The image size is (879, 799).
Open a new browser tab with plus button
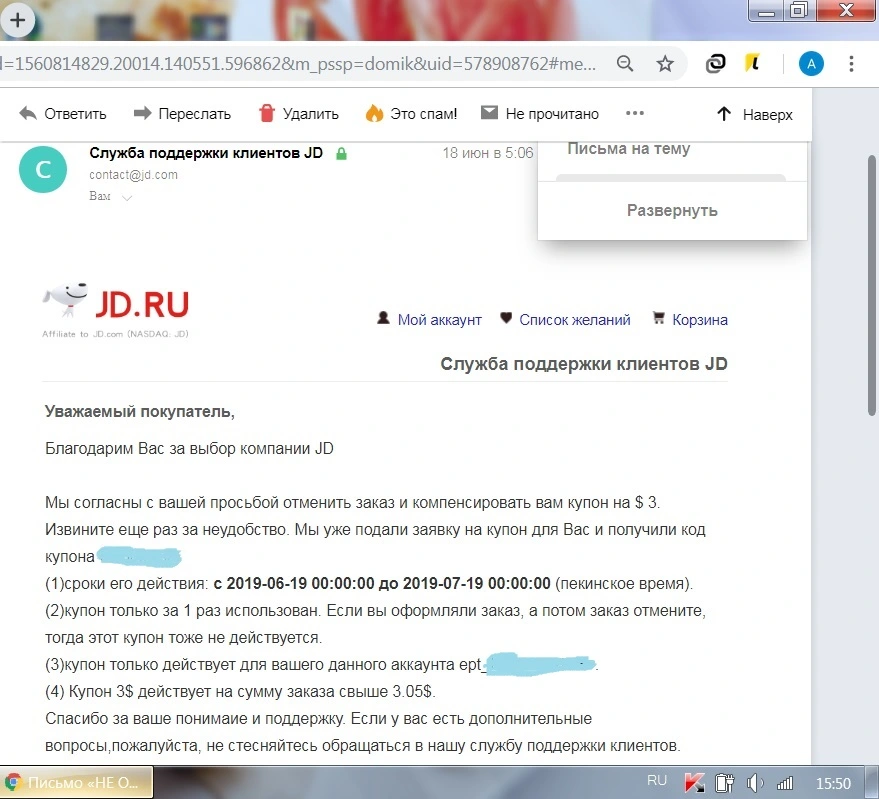click(17, 20)
